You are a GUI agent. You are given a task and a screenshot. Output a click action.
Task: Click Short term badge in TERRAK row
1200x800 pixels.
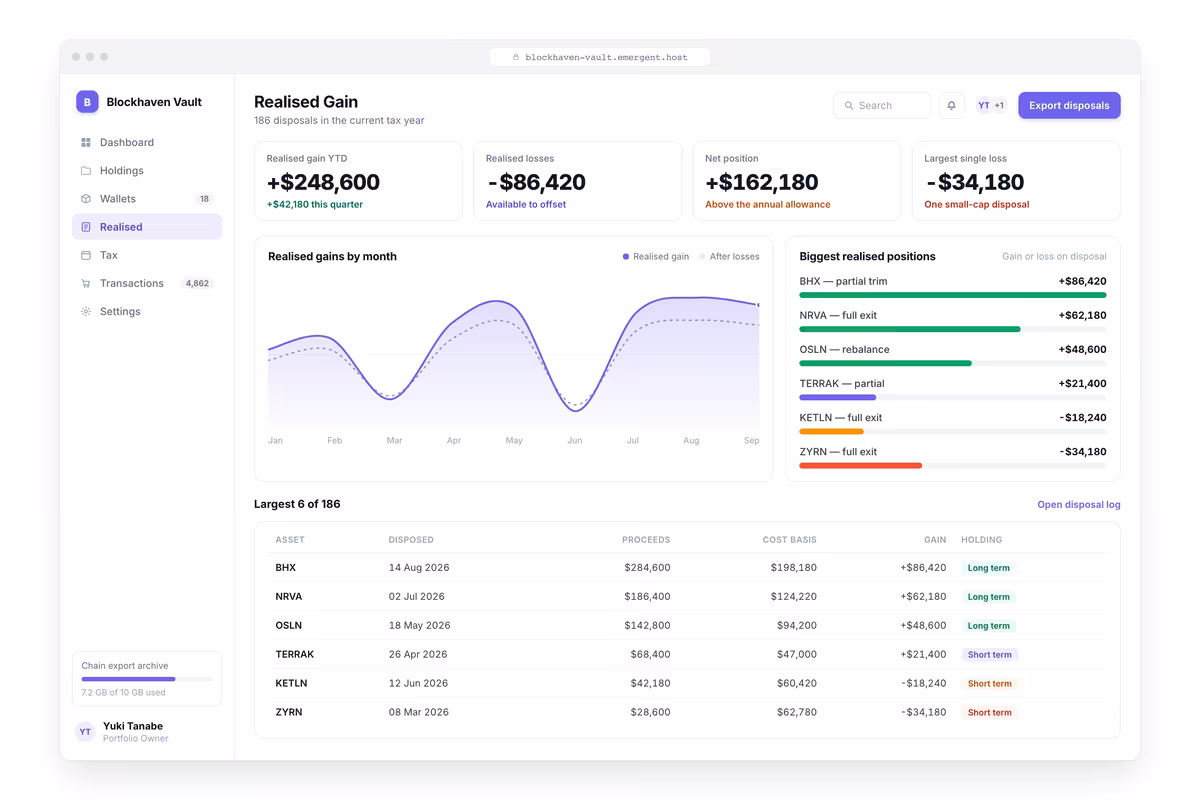(x=990, y=655)
